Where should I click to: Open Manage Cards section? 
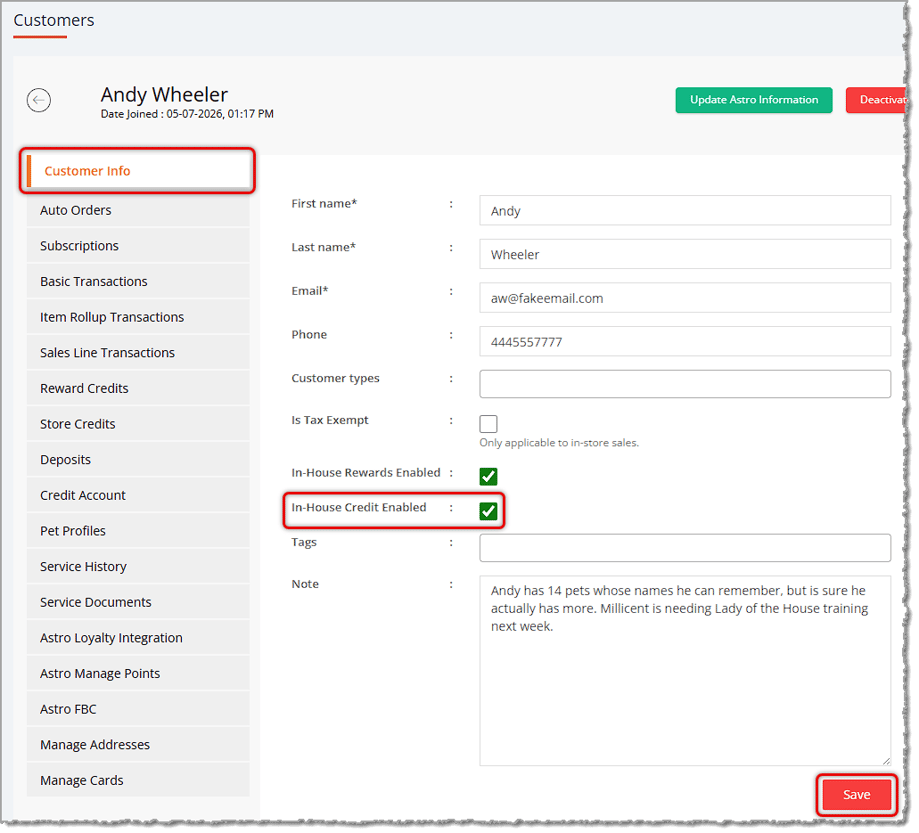pos(138,781)
